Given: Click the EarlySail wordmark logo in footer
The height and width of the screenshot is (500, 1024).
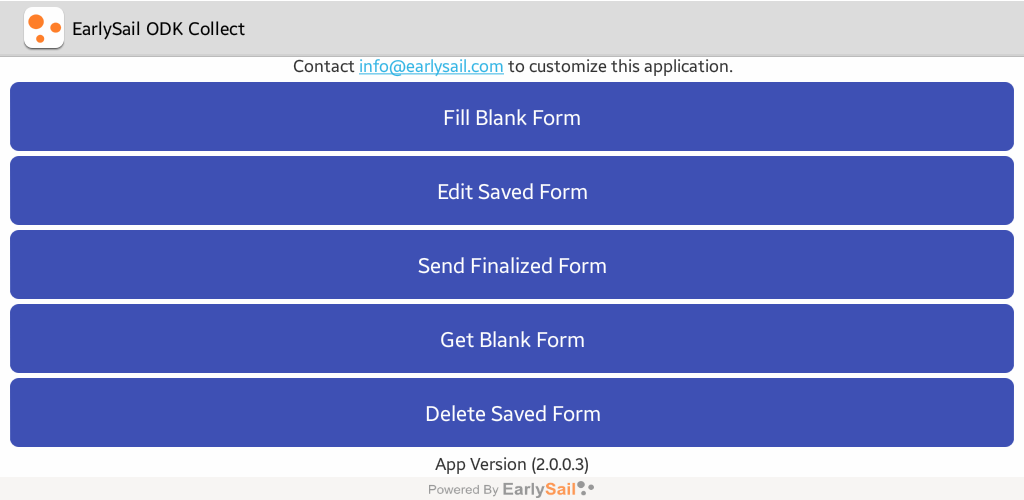Looking at the screenshot, I should [x=539, y=489].
